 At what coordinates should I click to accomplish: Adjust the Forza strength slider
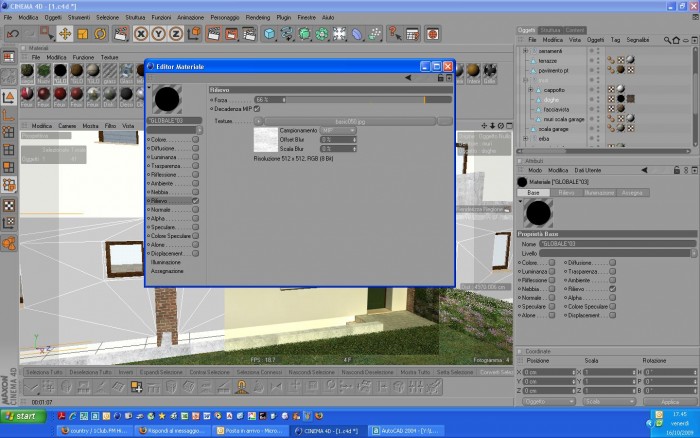click(x=353, y=100)
